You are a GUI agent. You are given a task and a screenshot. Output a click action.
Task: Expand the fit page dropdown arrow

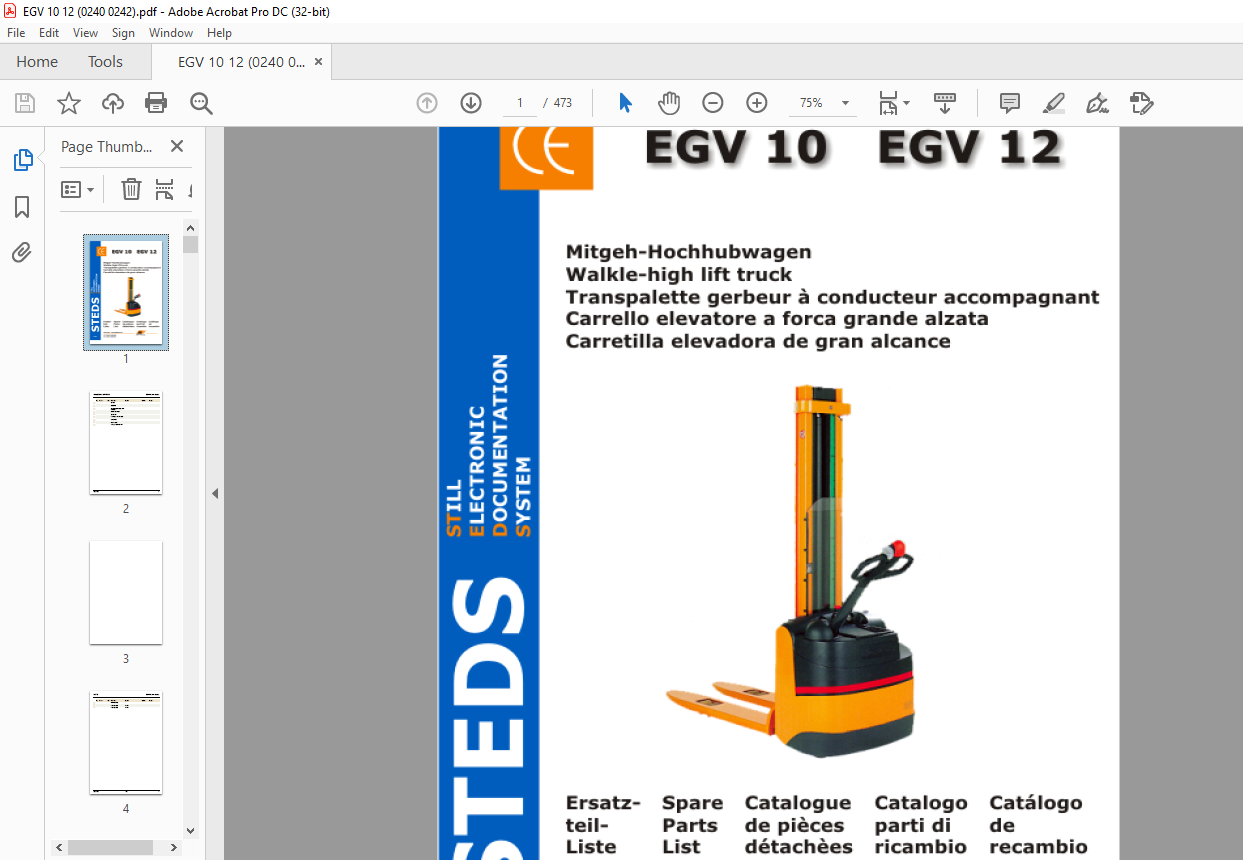(906, 103)
